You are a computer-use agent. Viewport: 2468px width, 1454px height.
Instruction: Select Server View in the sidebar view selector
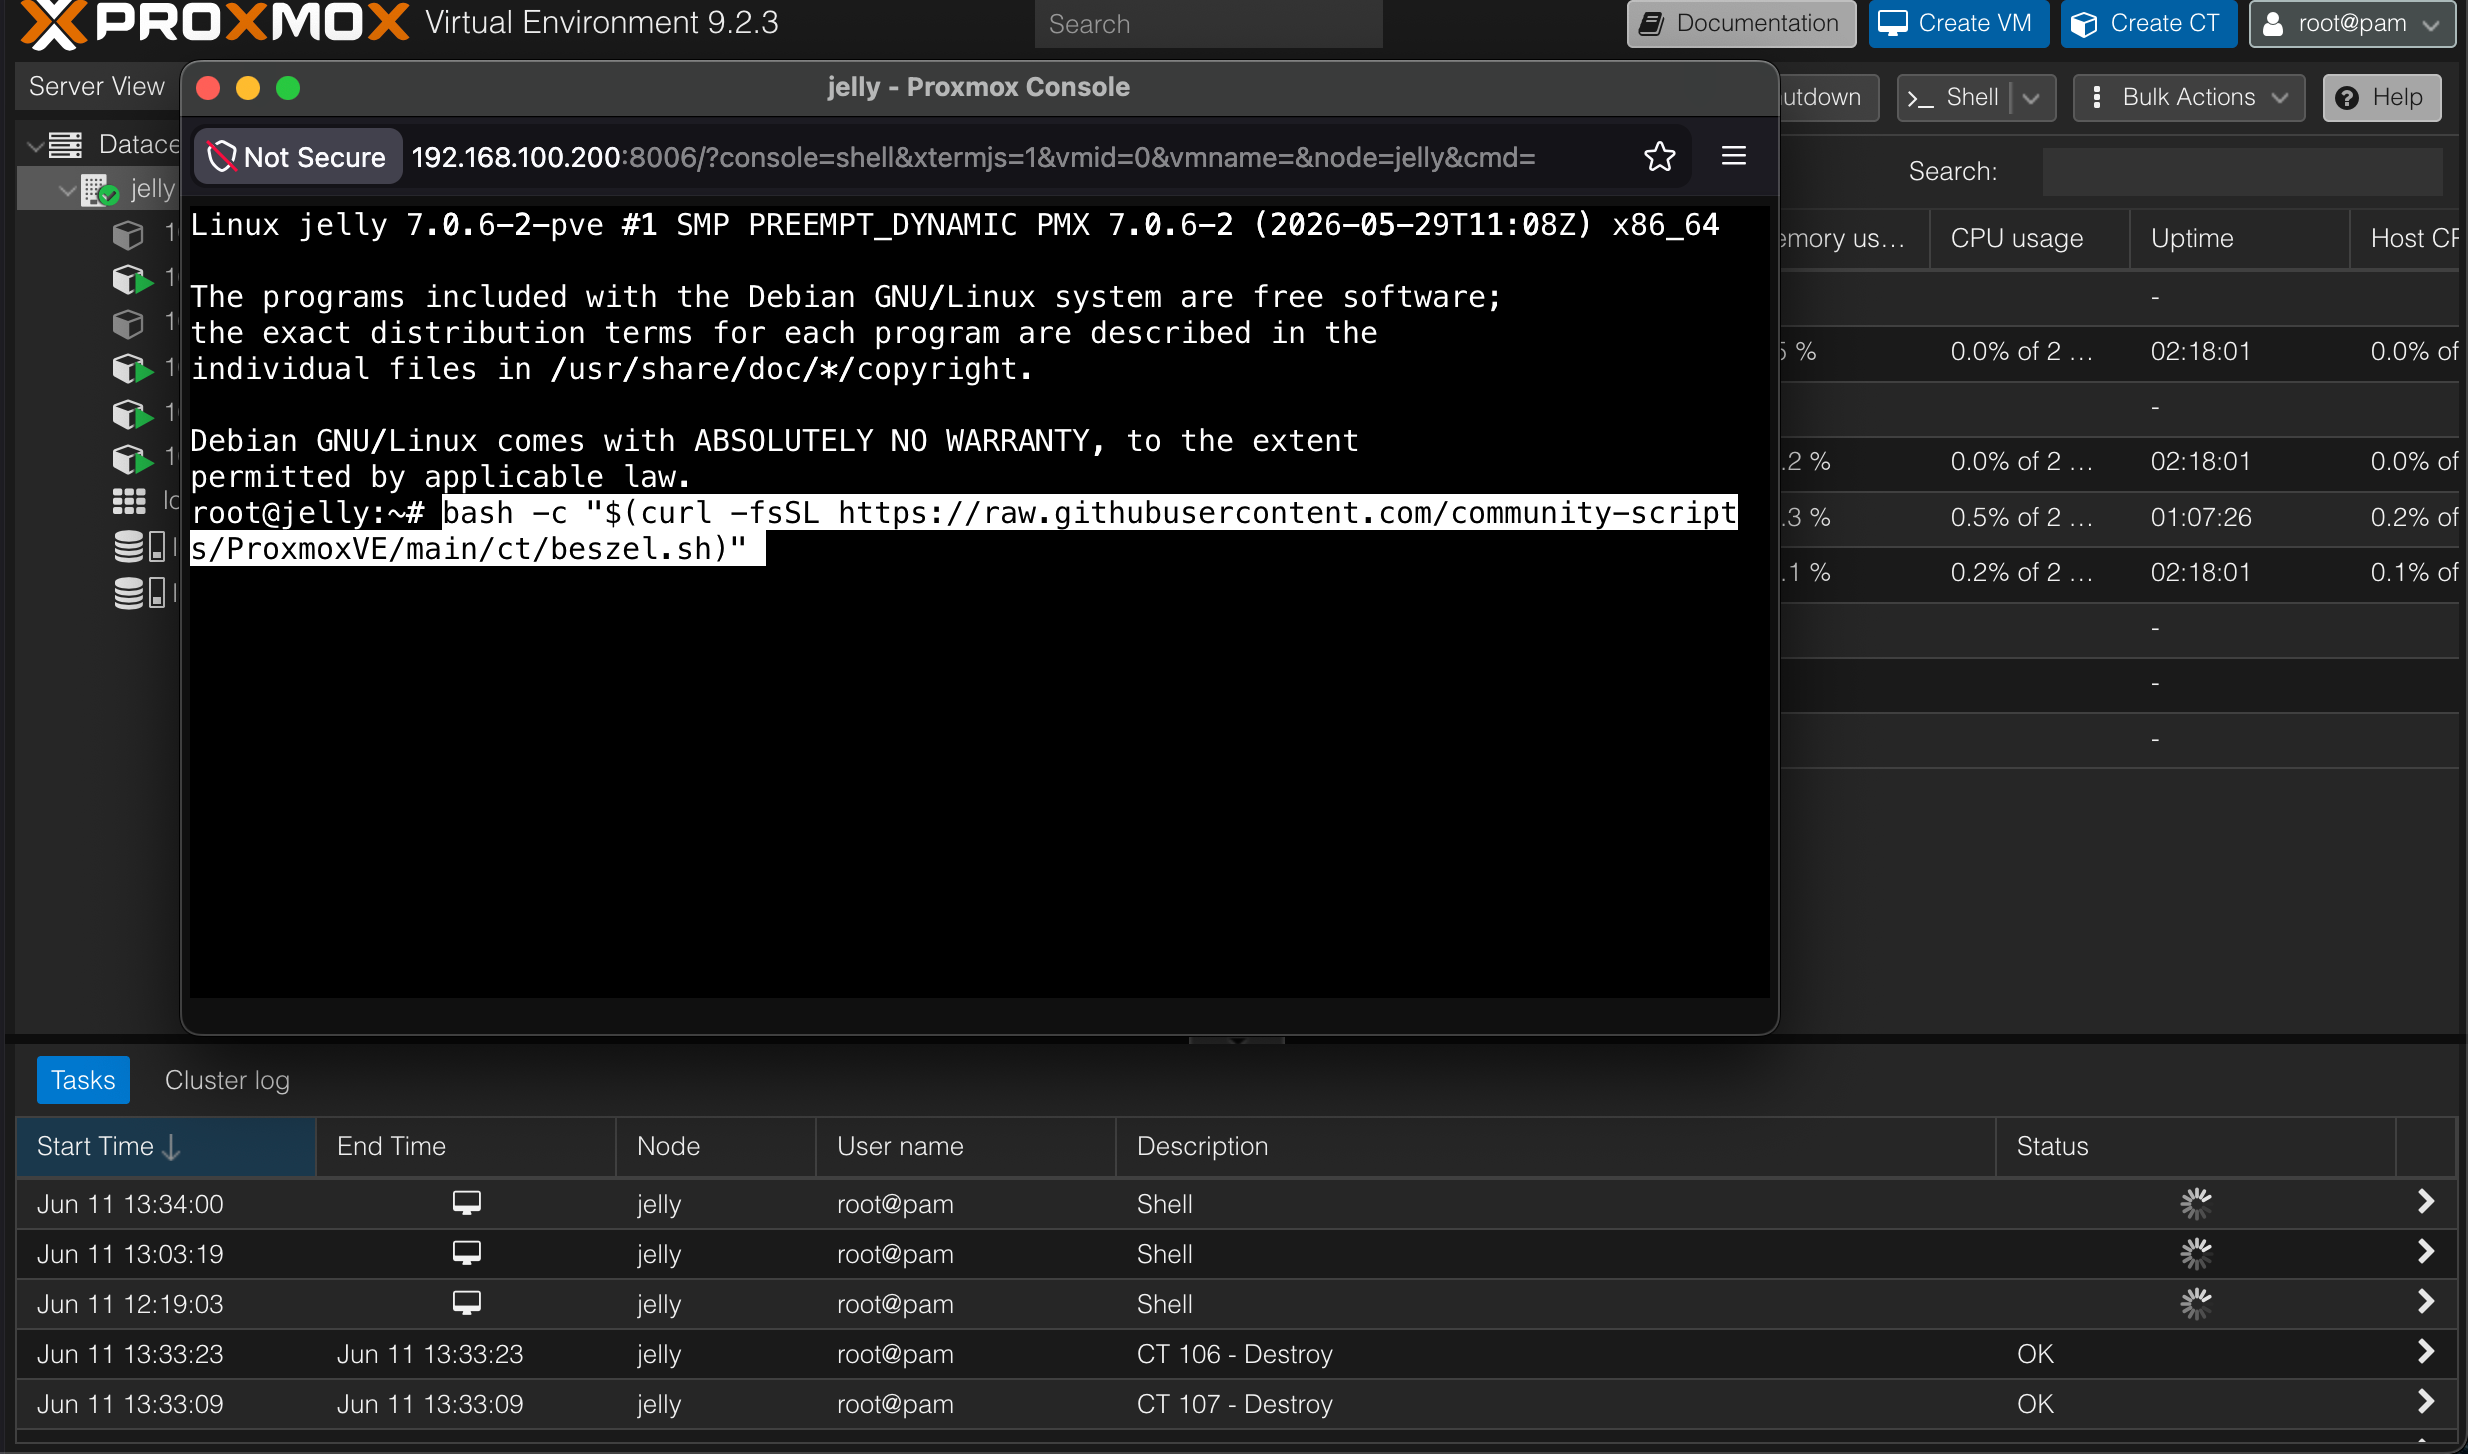click(97, 87)
